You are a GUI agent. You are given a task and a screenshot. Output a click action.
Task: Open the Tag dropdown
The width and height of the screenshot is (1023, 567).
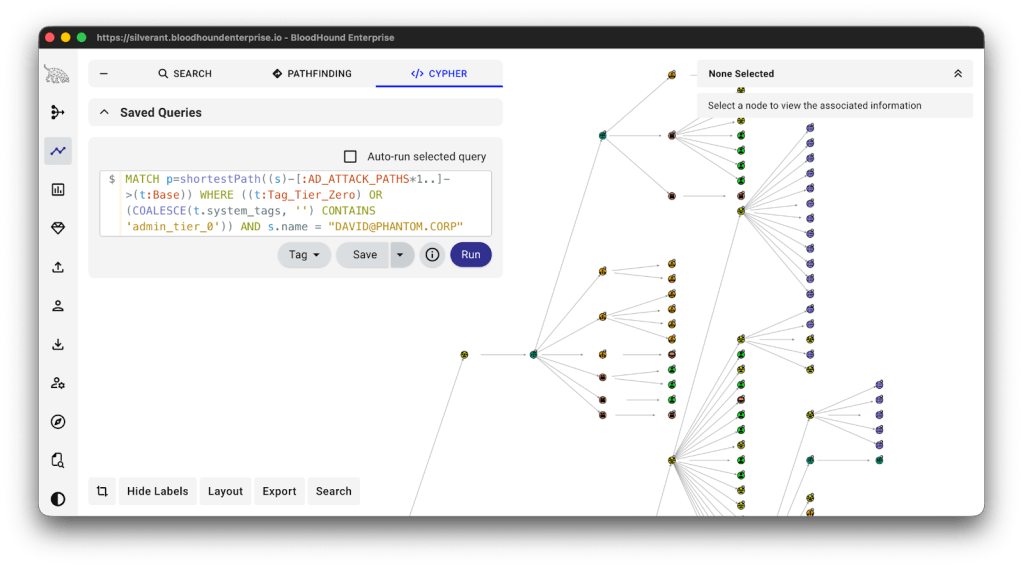(x=303, y=255)
